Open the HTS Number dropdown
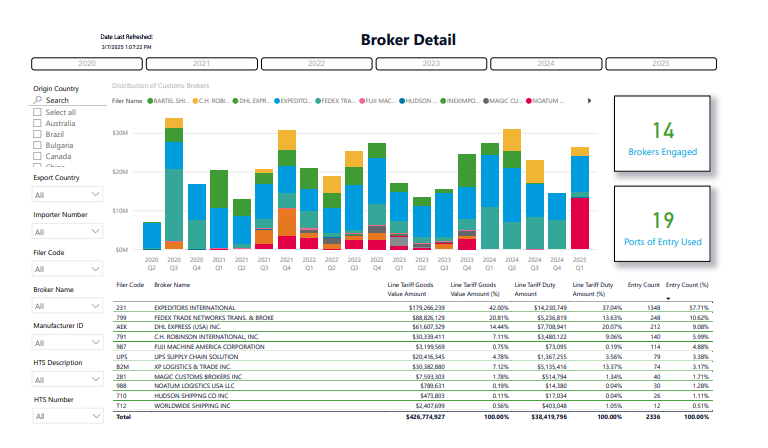 (68, 417)
